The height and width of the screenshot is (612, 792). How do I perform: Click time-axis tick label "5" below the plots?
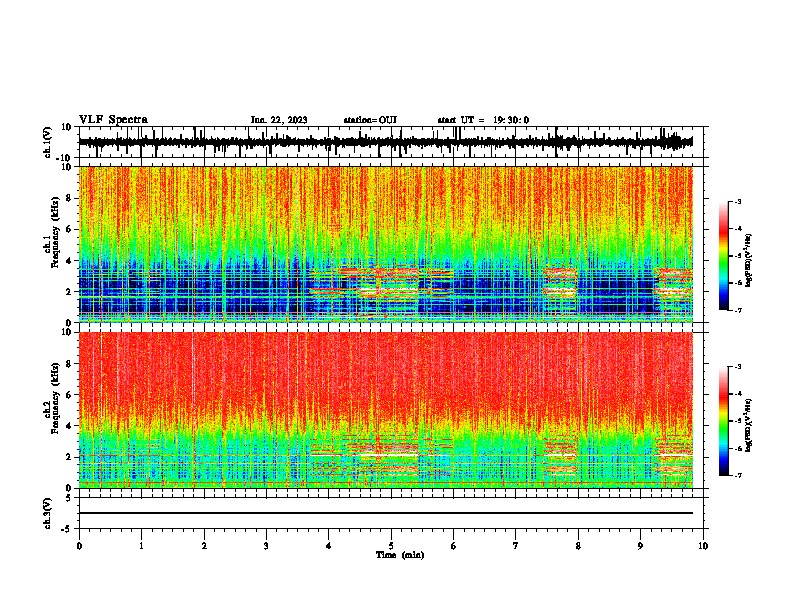[x=391, y=546]
